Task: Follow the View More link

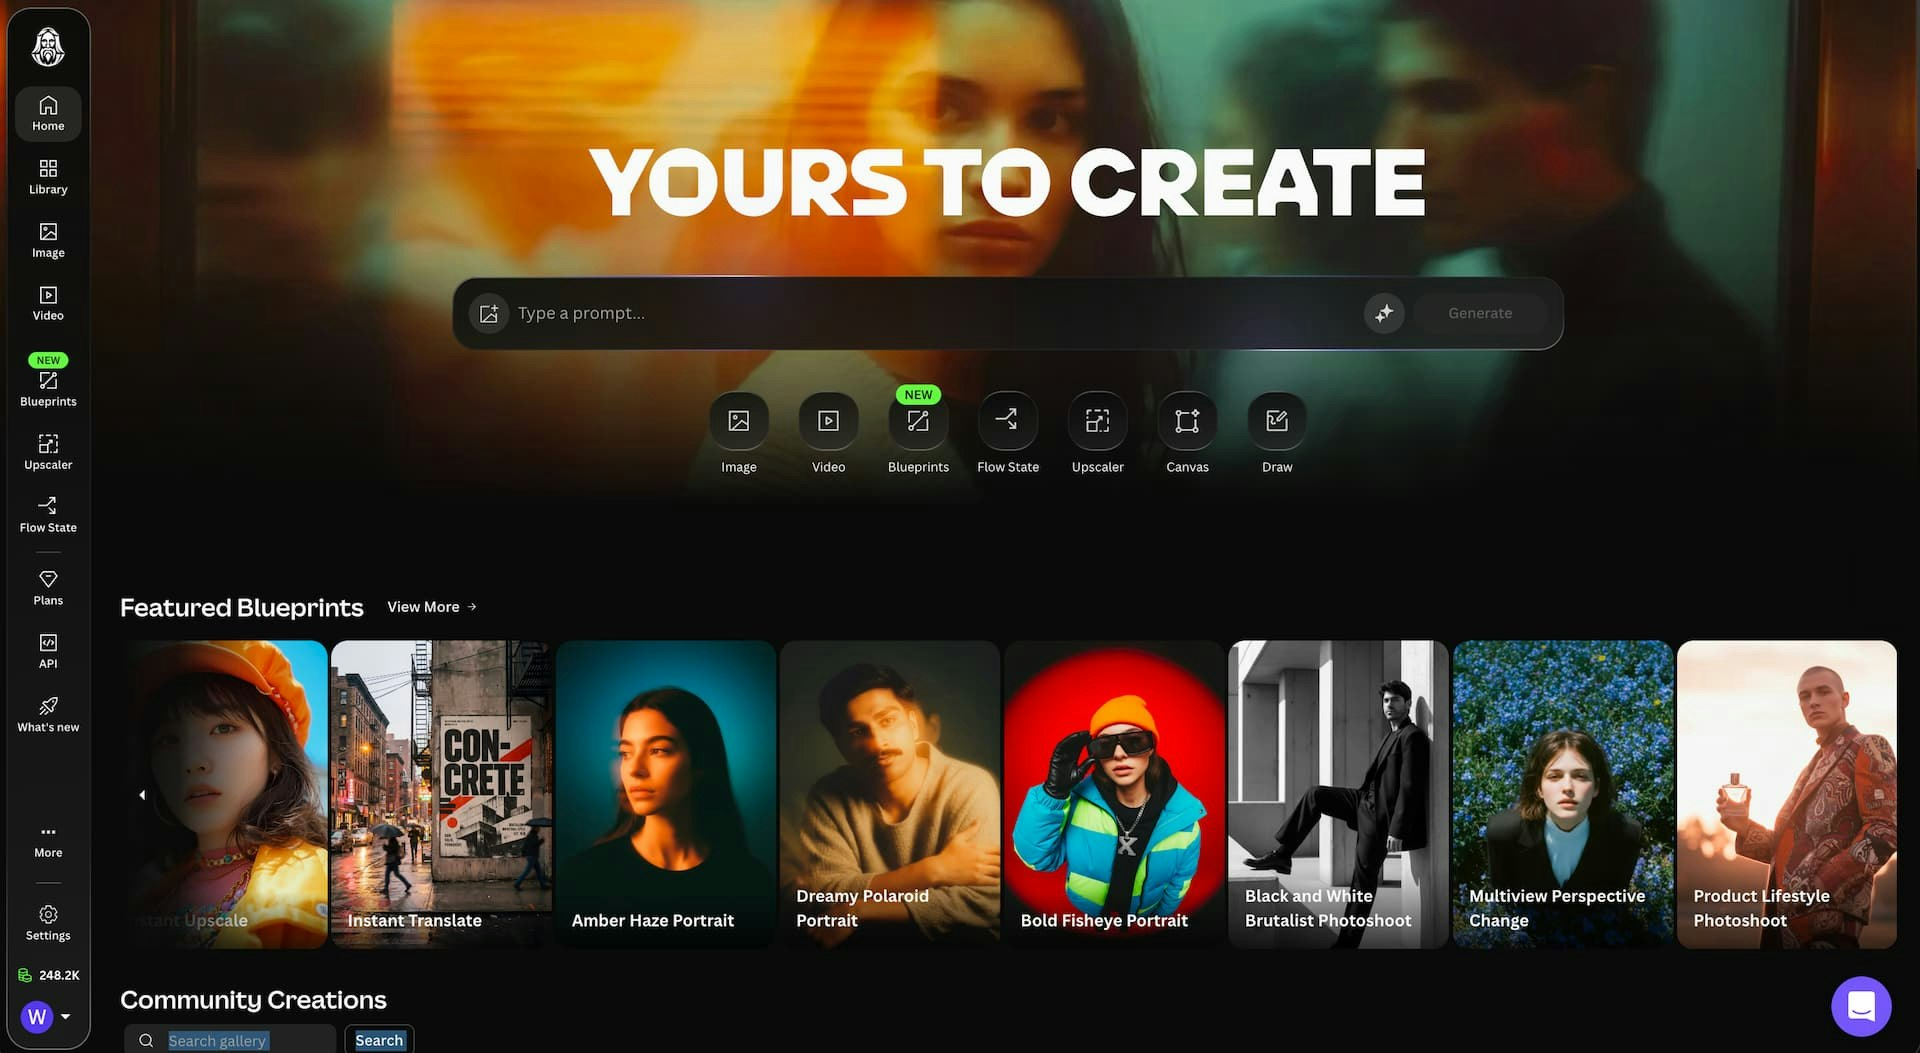Action: (432, 607)
